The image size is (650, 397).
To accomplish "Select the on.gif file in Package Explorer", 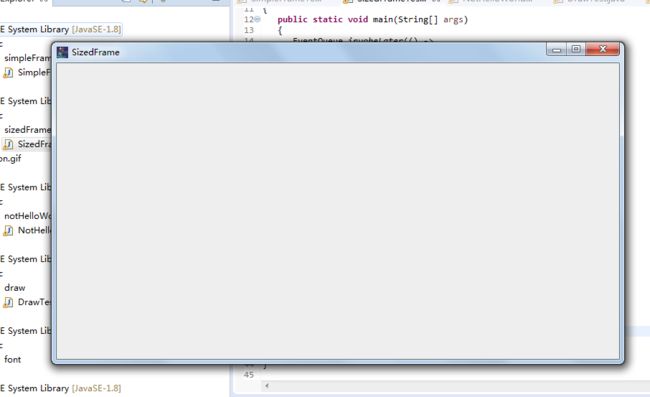I will (x=10, y=159).
